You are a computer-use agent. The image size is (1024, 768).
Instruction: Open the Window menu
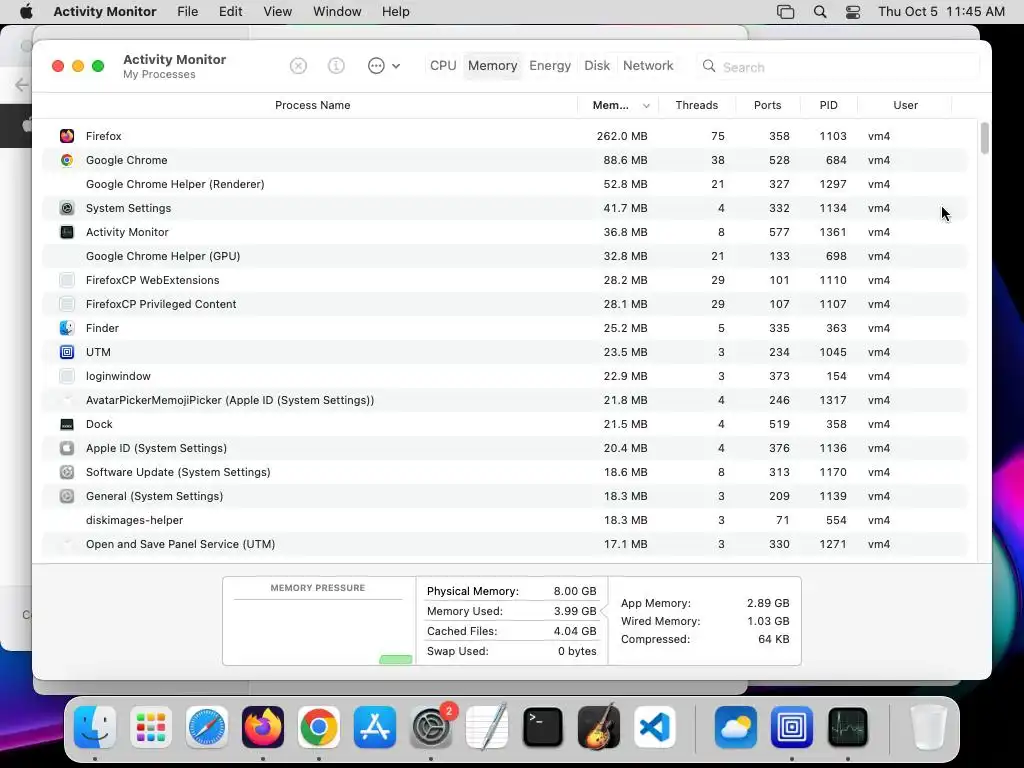point(337,12)
